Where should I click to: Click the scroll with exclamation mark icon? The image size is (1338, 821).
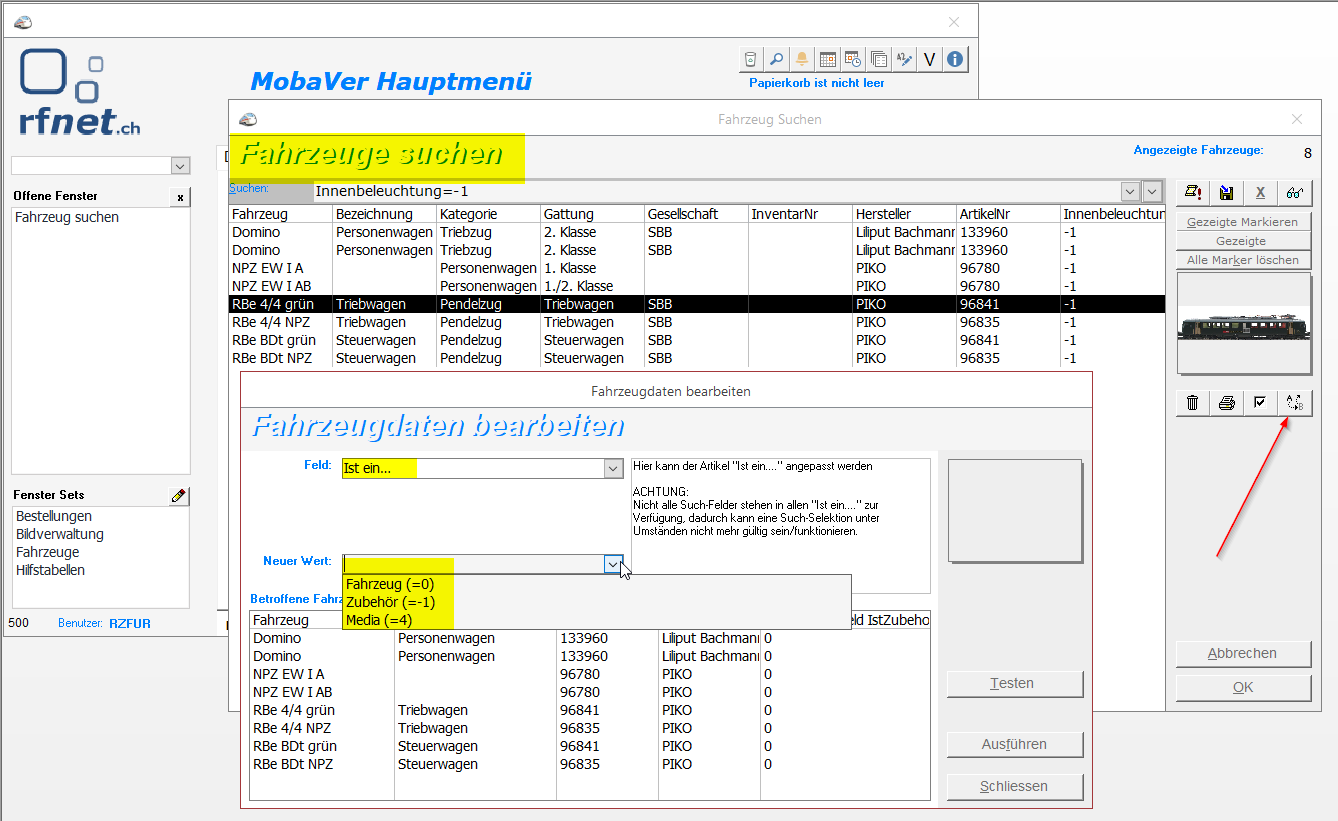click(1192, 193)
